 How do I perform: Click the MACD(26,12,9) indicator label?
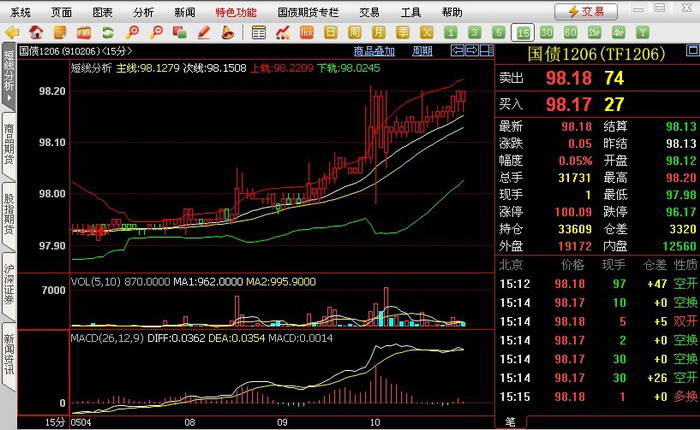point(107,338)
